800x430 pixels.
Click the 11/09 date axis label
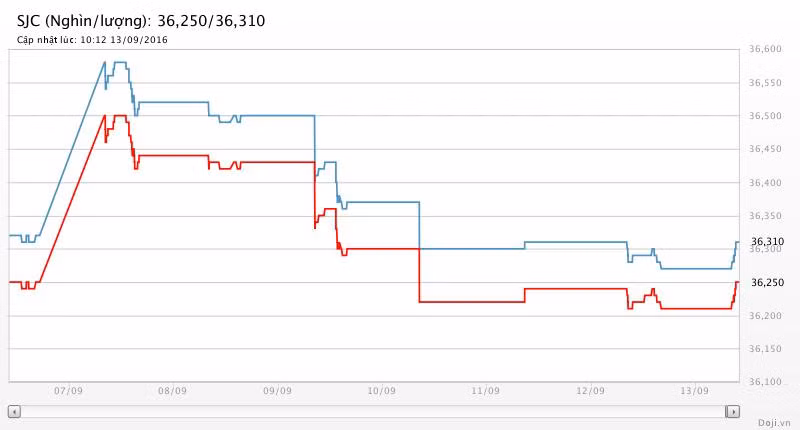(x=486, y=391)
